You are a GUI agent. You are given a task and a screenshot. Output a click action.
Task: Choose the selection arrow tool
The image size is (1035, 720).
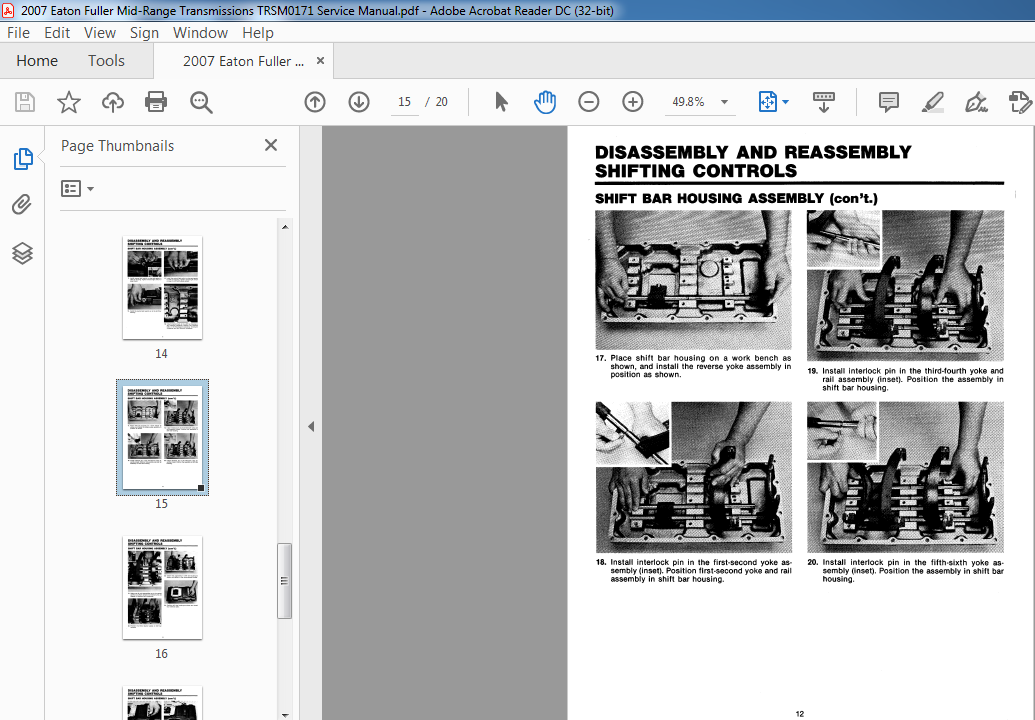tap(501, 102)
